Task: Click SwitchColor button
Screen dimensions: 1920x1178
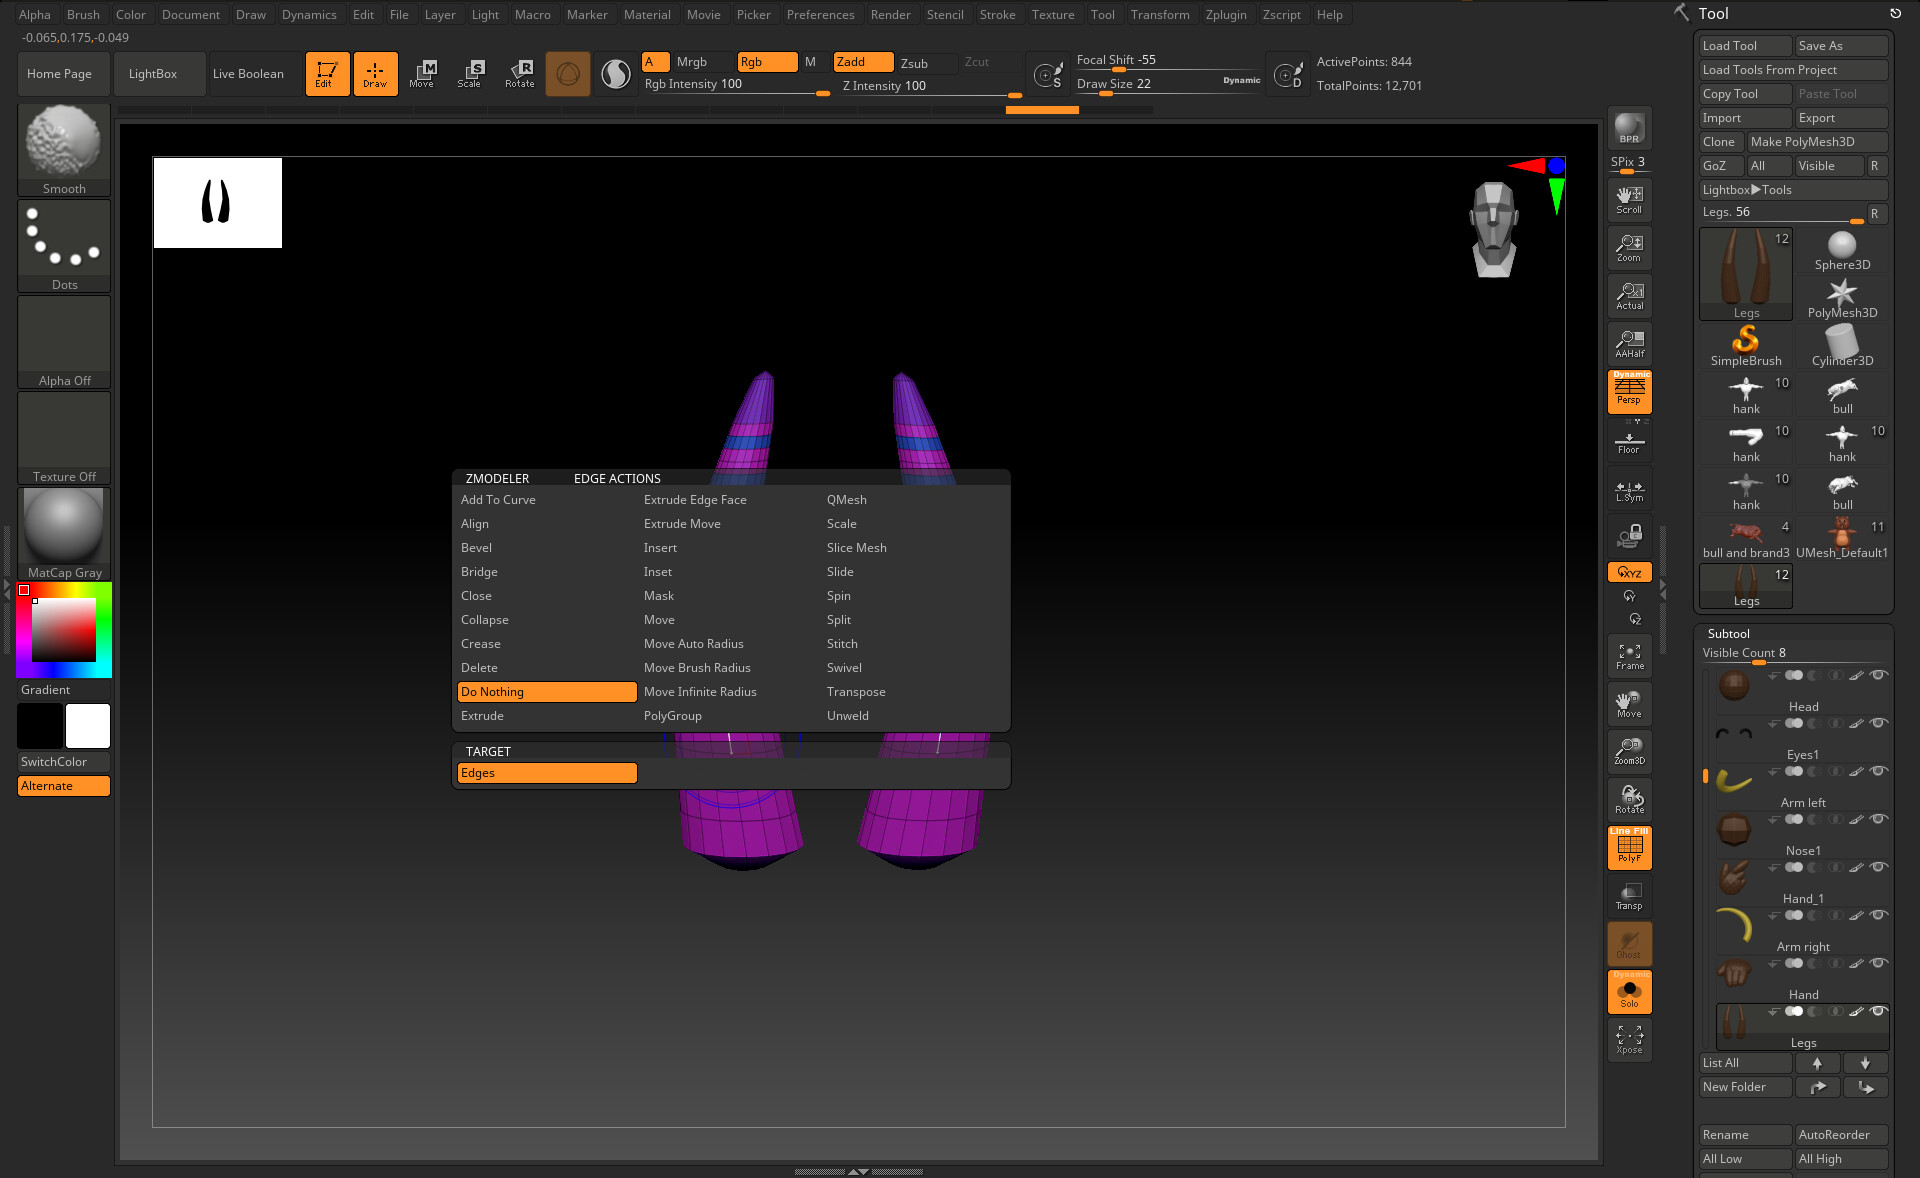Action: [x=64, y=762]
